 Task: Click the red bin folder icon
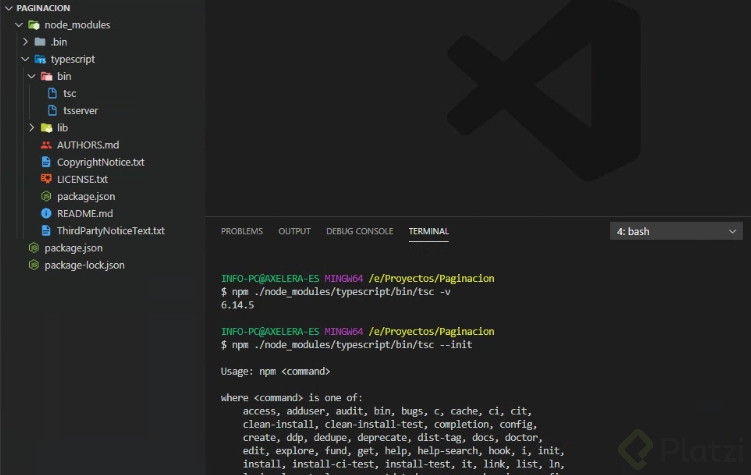pos(46,77)
